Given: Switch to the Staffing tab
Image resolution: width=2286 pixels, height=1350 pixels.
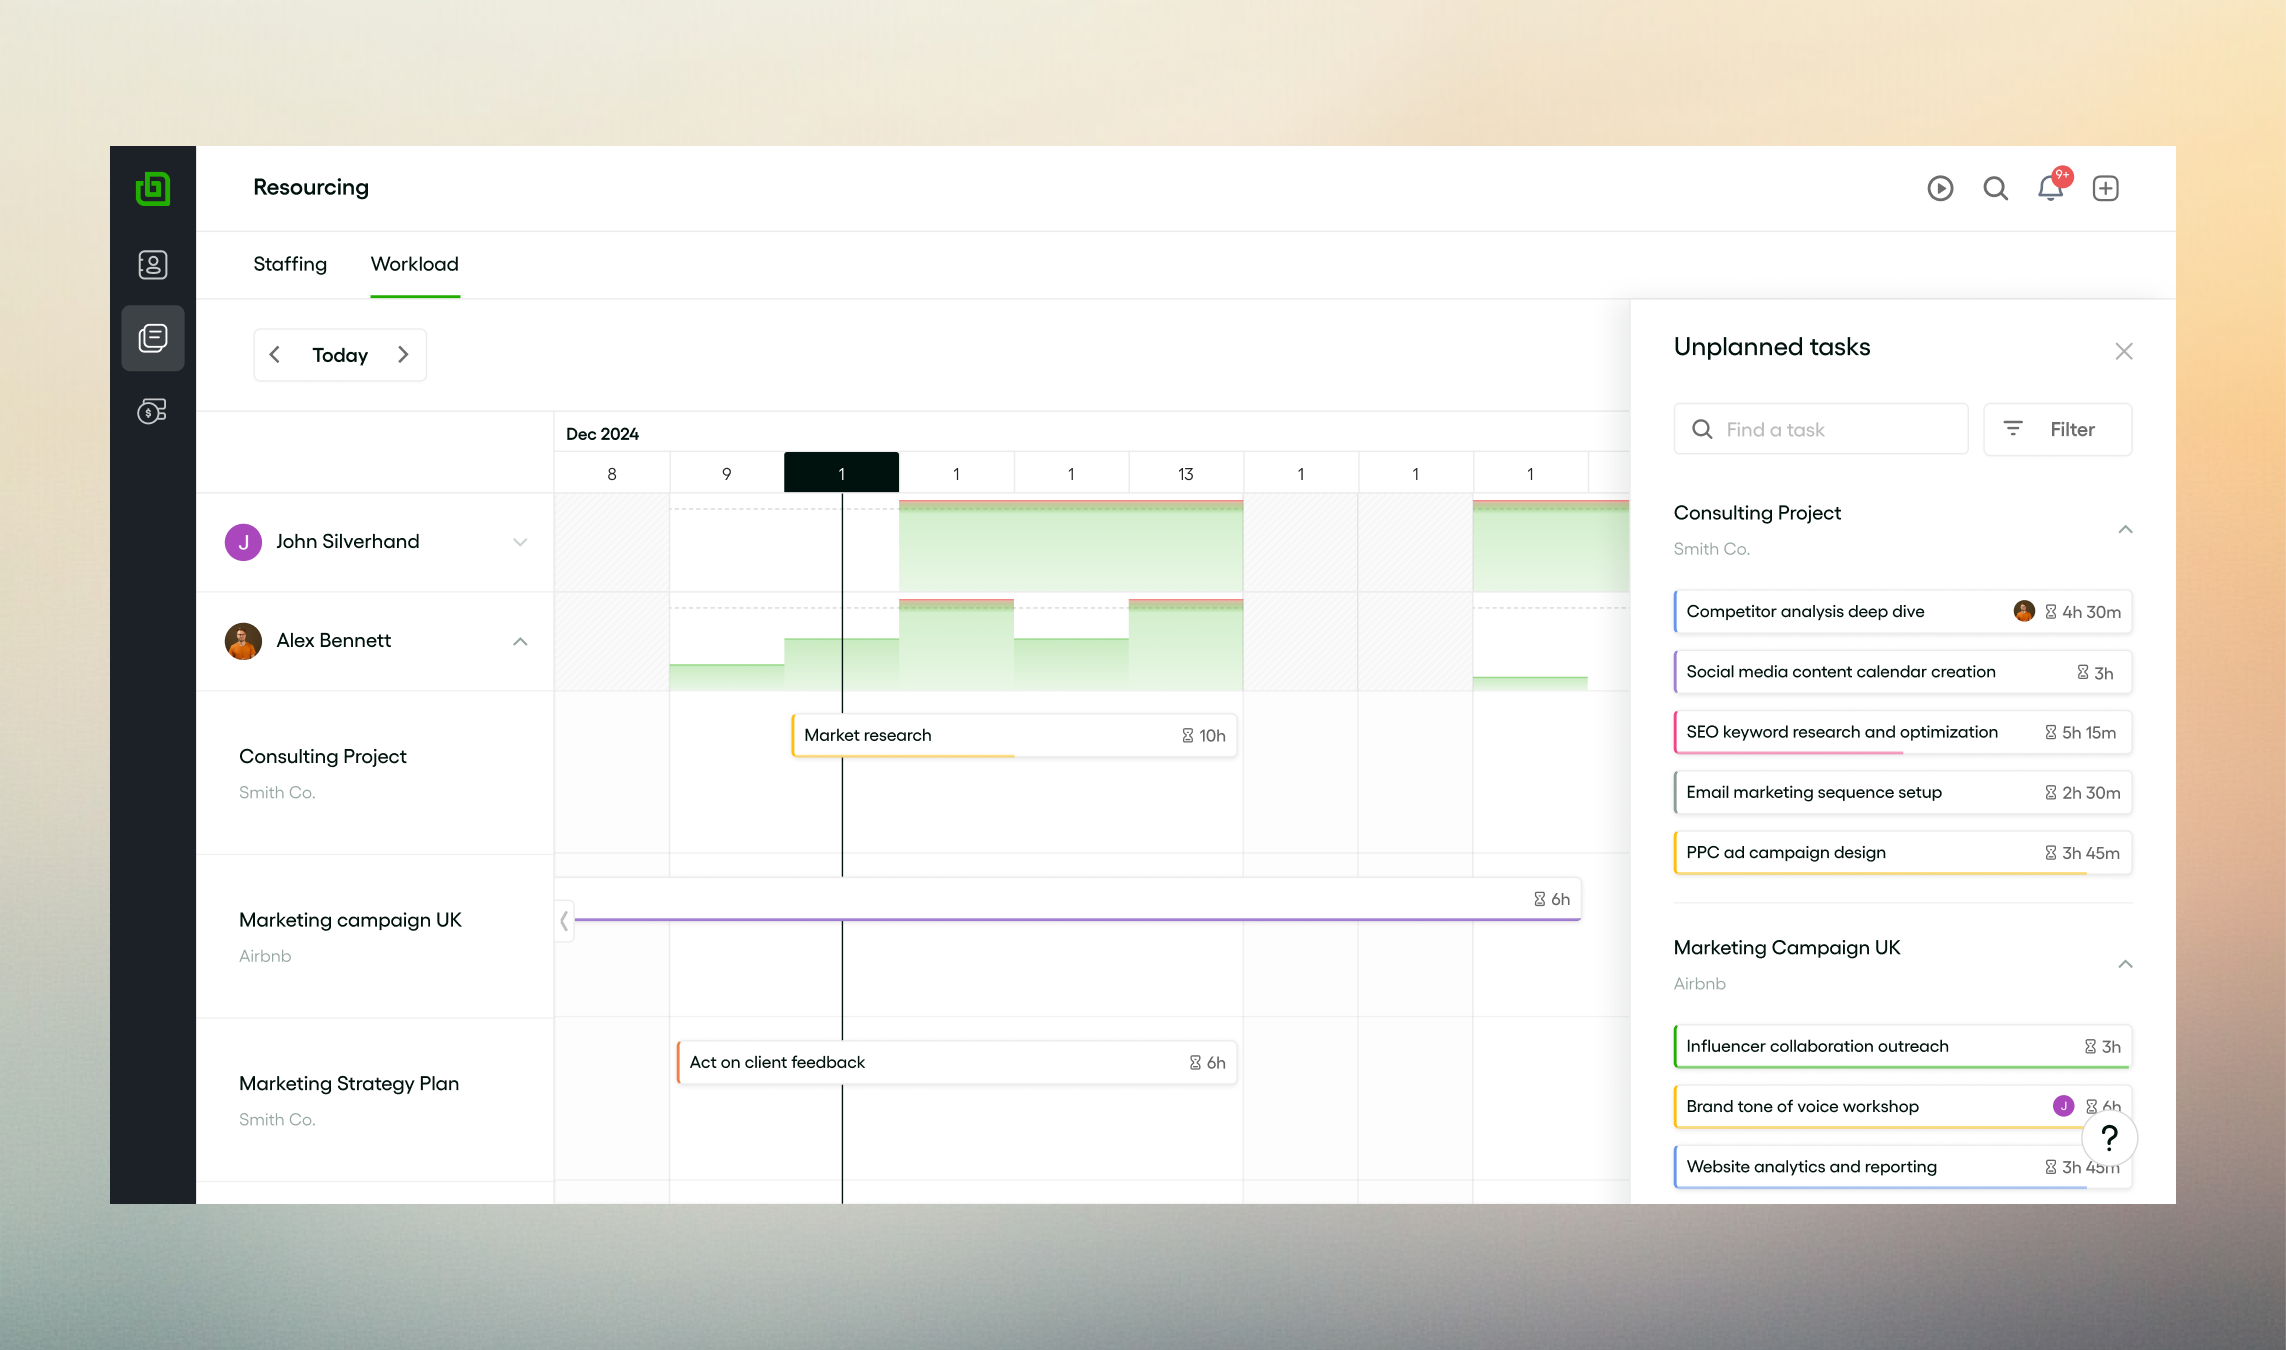Looking at the screenshot, I should 290,264.
